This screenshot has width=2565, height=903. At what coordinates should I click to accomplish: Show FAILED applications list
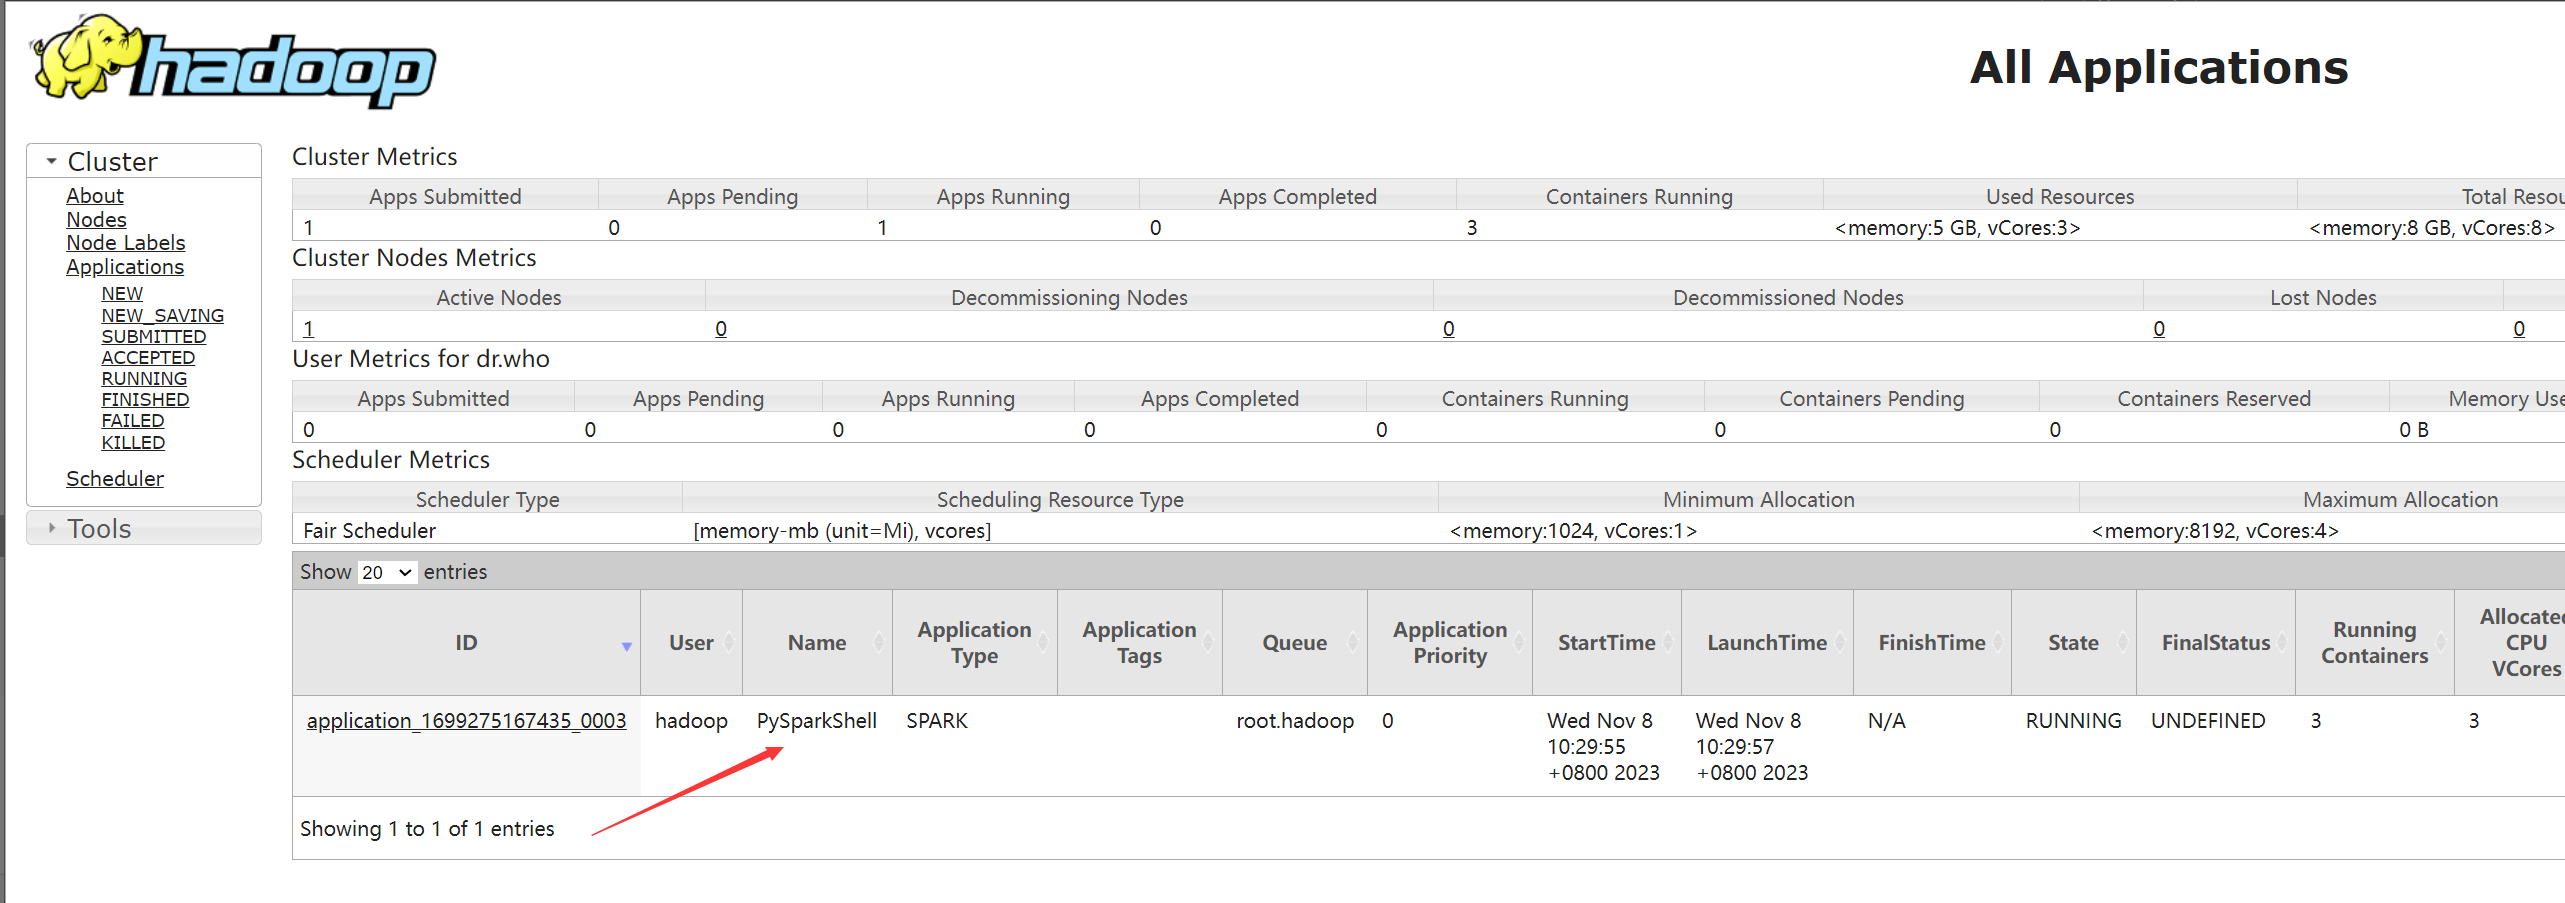click(x=132, y=421)
